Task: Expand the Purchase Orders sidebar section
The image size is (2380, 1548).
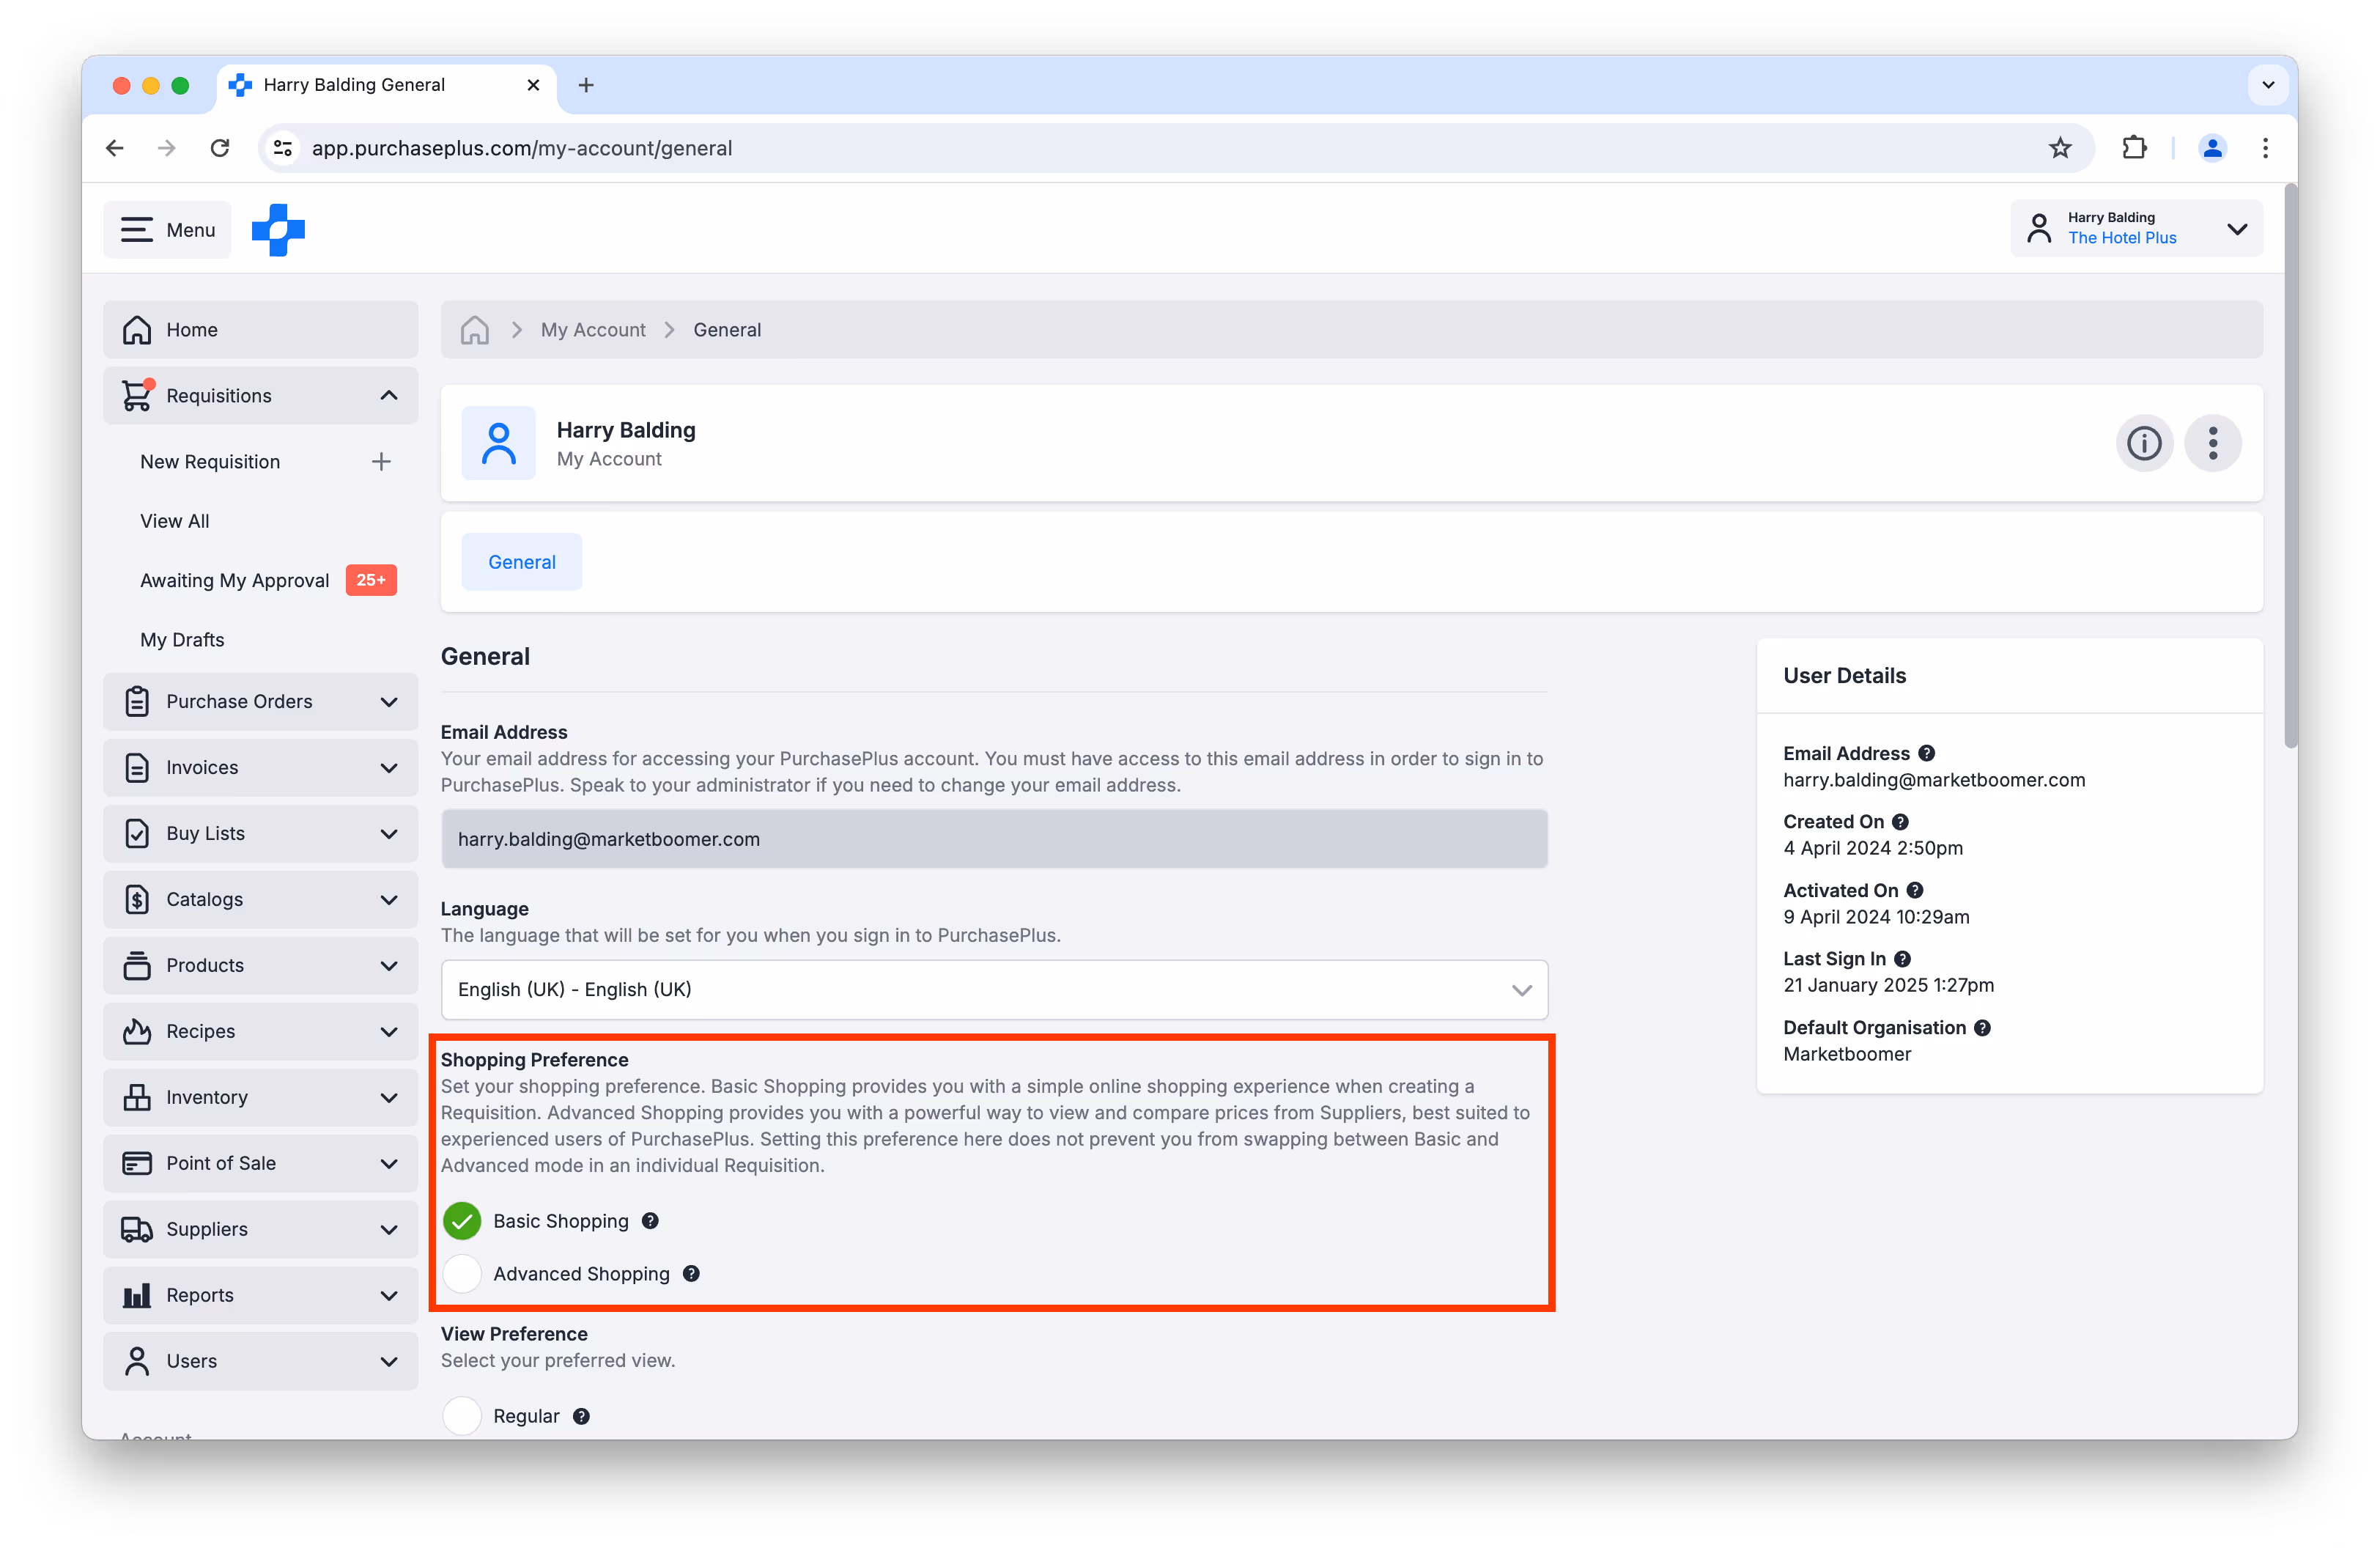Action: (260, 702)
